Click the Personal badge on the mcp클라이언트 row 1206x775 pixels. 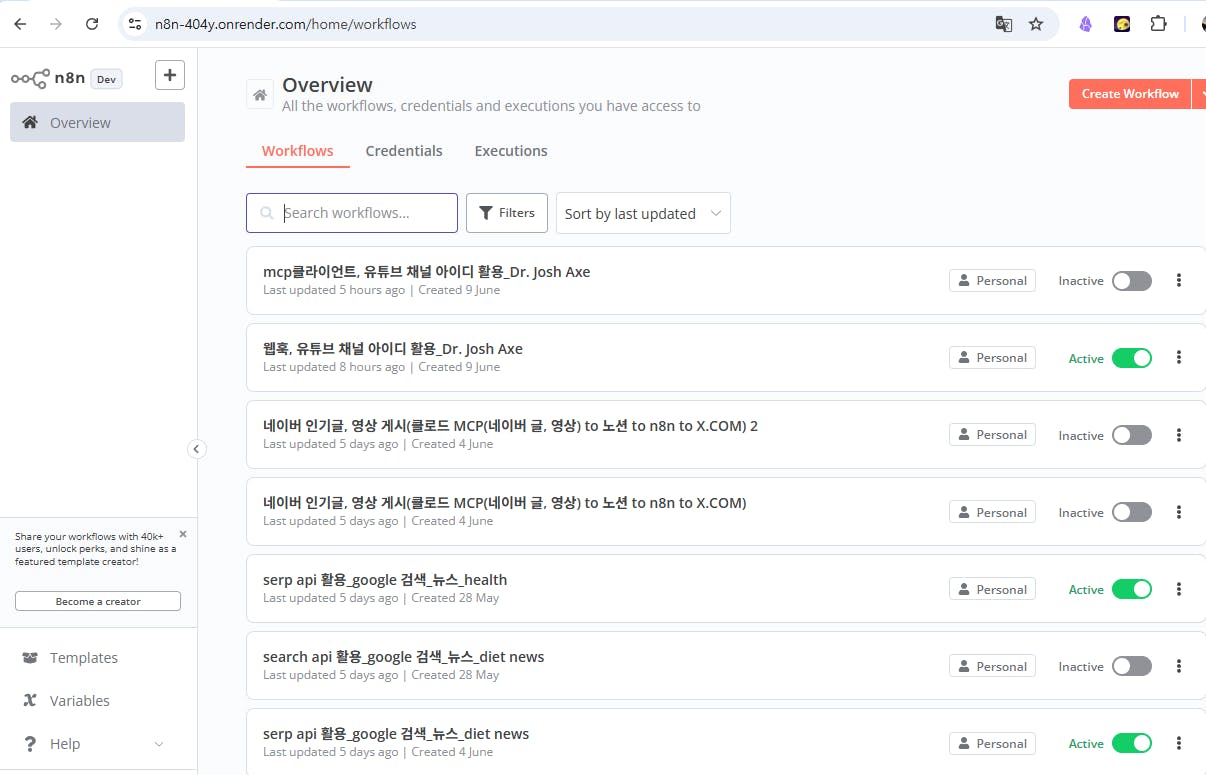click(992, 281)
